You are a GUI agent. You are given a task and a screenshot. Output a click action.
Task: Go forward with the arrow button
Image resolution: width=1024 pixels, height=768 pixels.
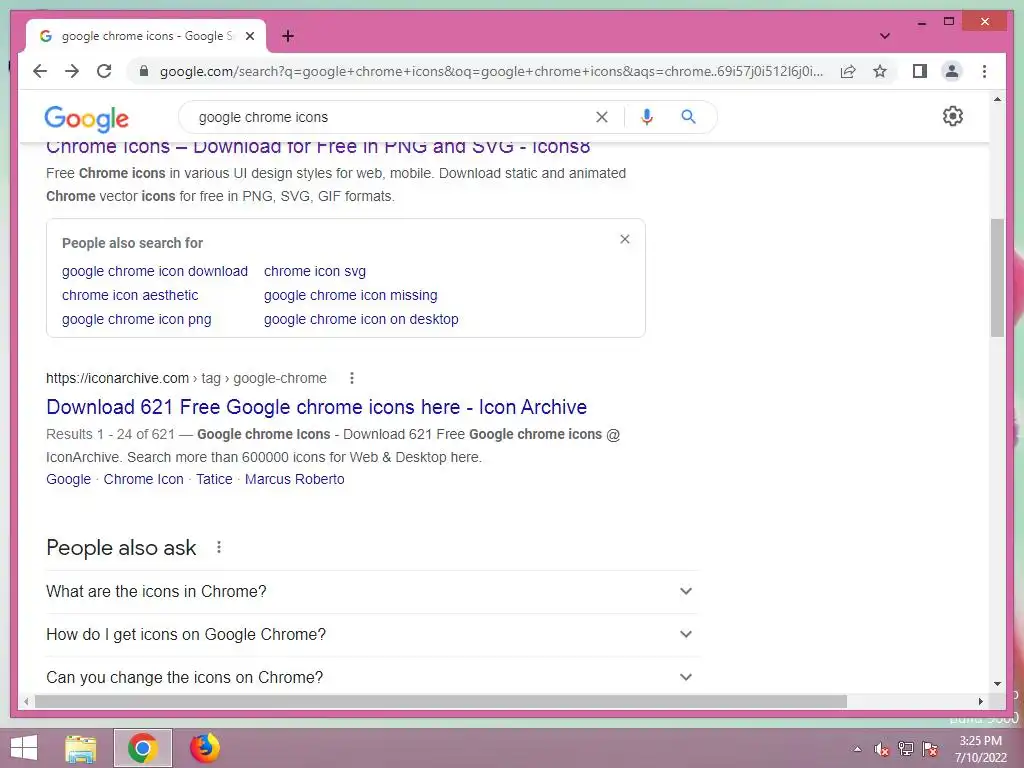click(72, 71)
